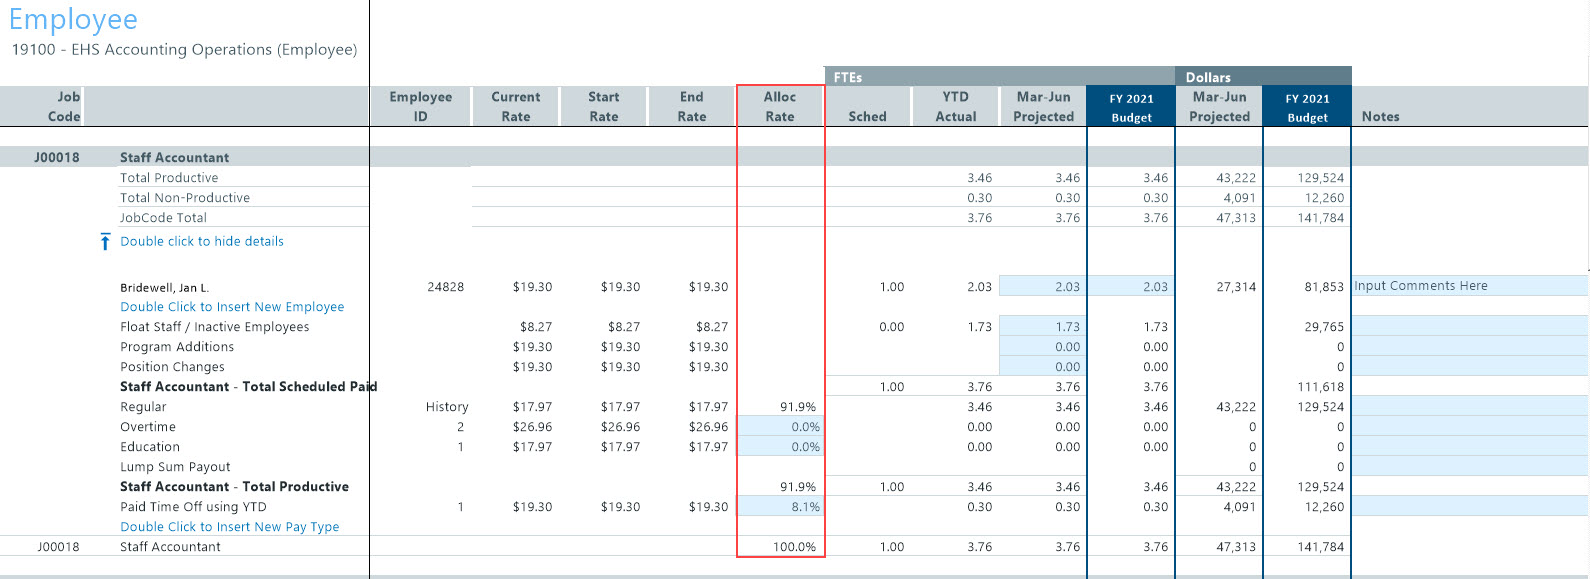Click the blue up-arrow hide details icon
The height and width of the screenshot is (579, 1590).
tap(105, 242)
